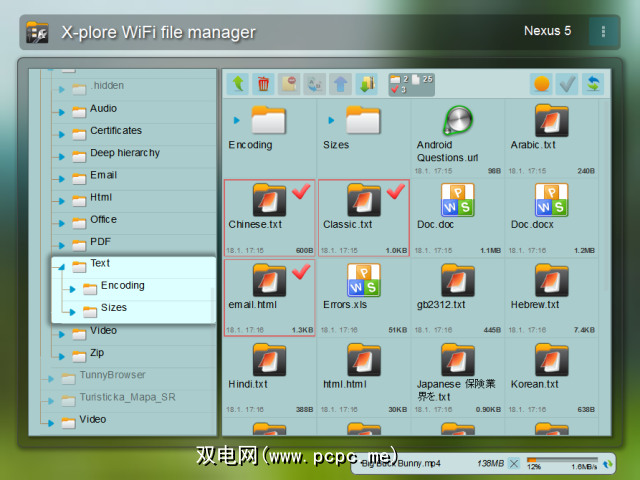The height and width of the screenshot is (480, 640).
Task: Click the Office folder label in tree
Action: 103,219
